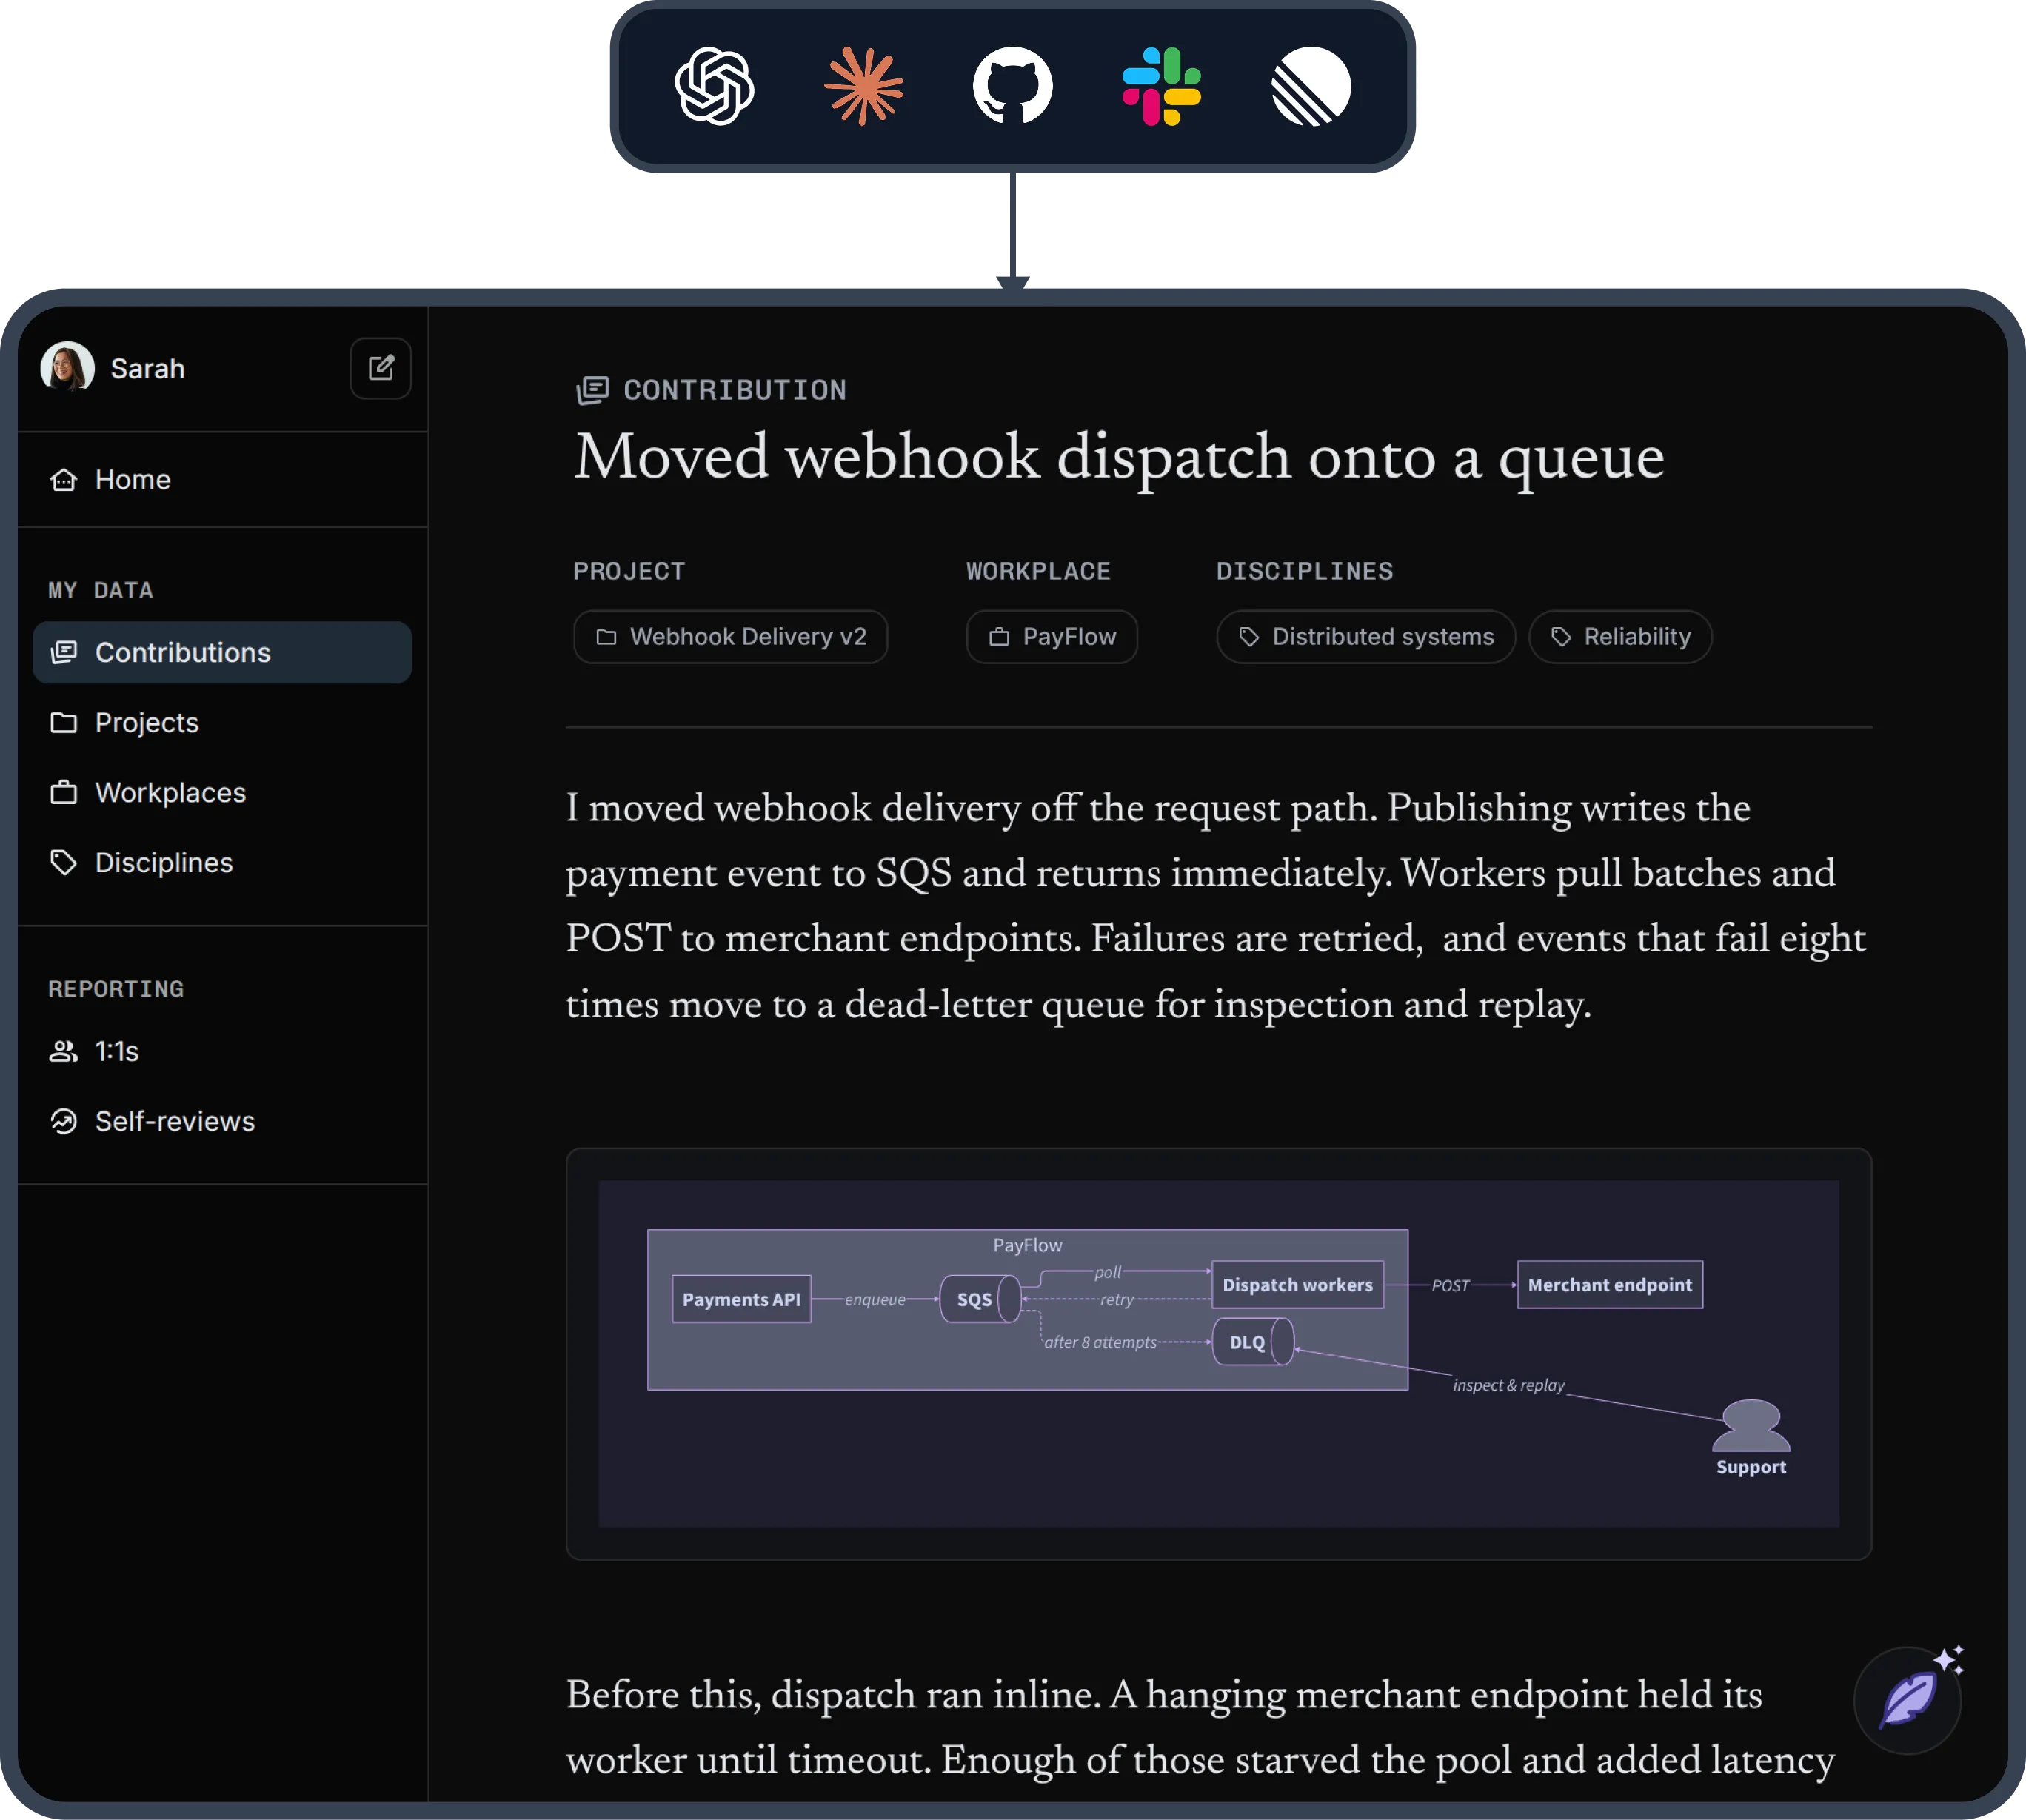Click the chart icon beside Self-reviews
This screenshot has width=2026, height=1820.
[x=64, y=1121]
